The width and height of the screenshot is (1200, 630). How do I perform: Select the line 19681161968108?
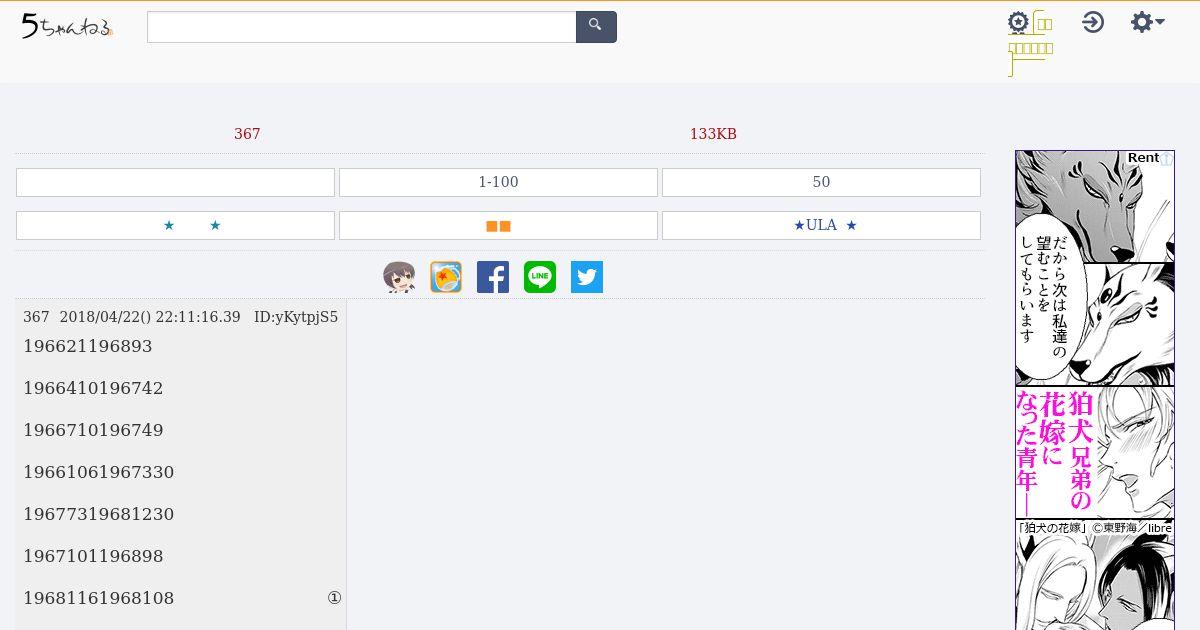click(99, 598)
